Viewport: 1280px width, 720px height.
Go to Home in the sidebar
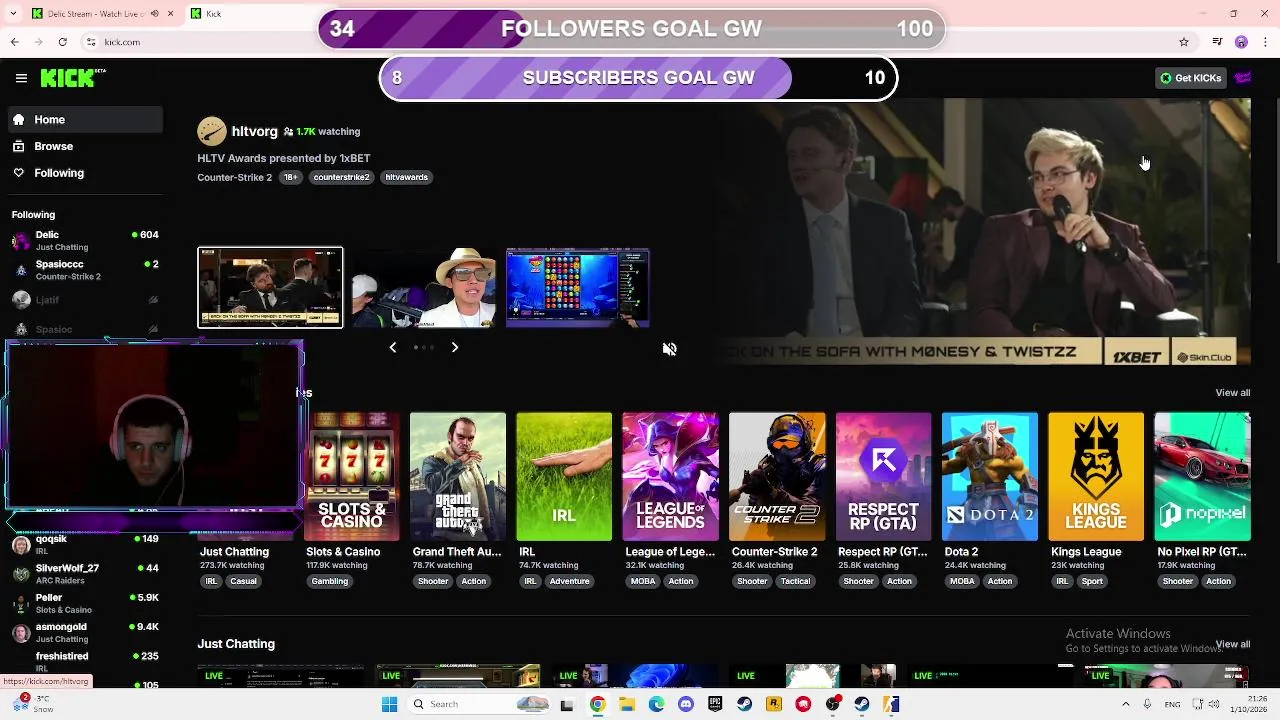(85, 119)
